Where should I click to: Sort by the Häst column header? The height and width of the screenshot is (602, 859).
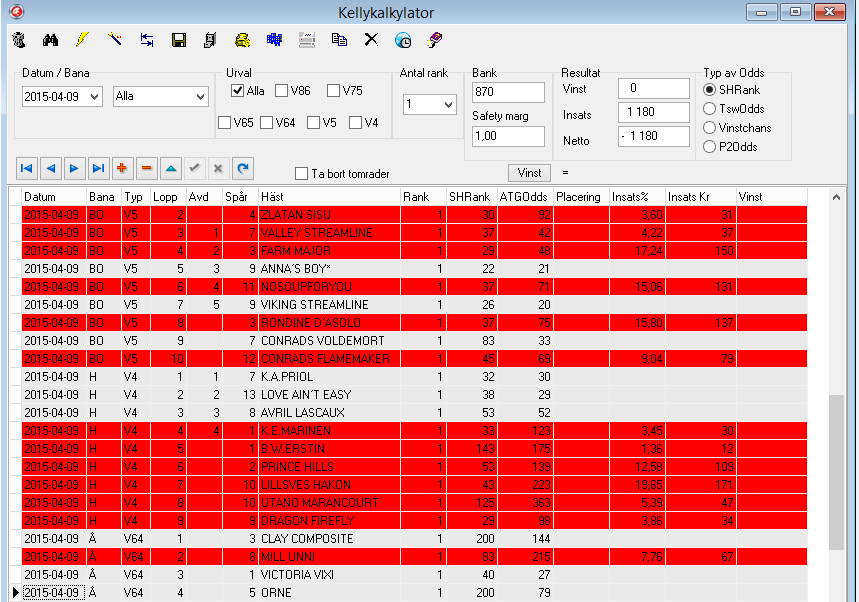click(329, 197)
